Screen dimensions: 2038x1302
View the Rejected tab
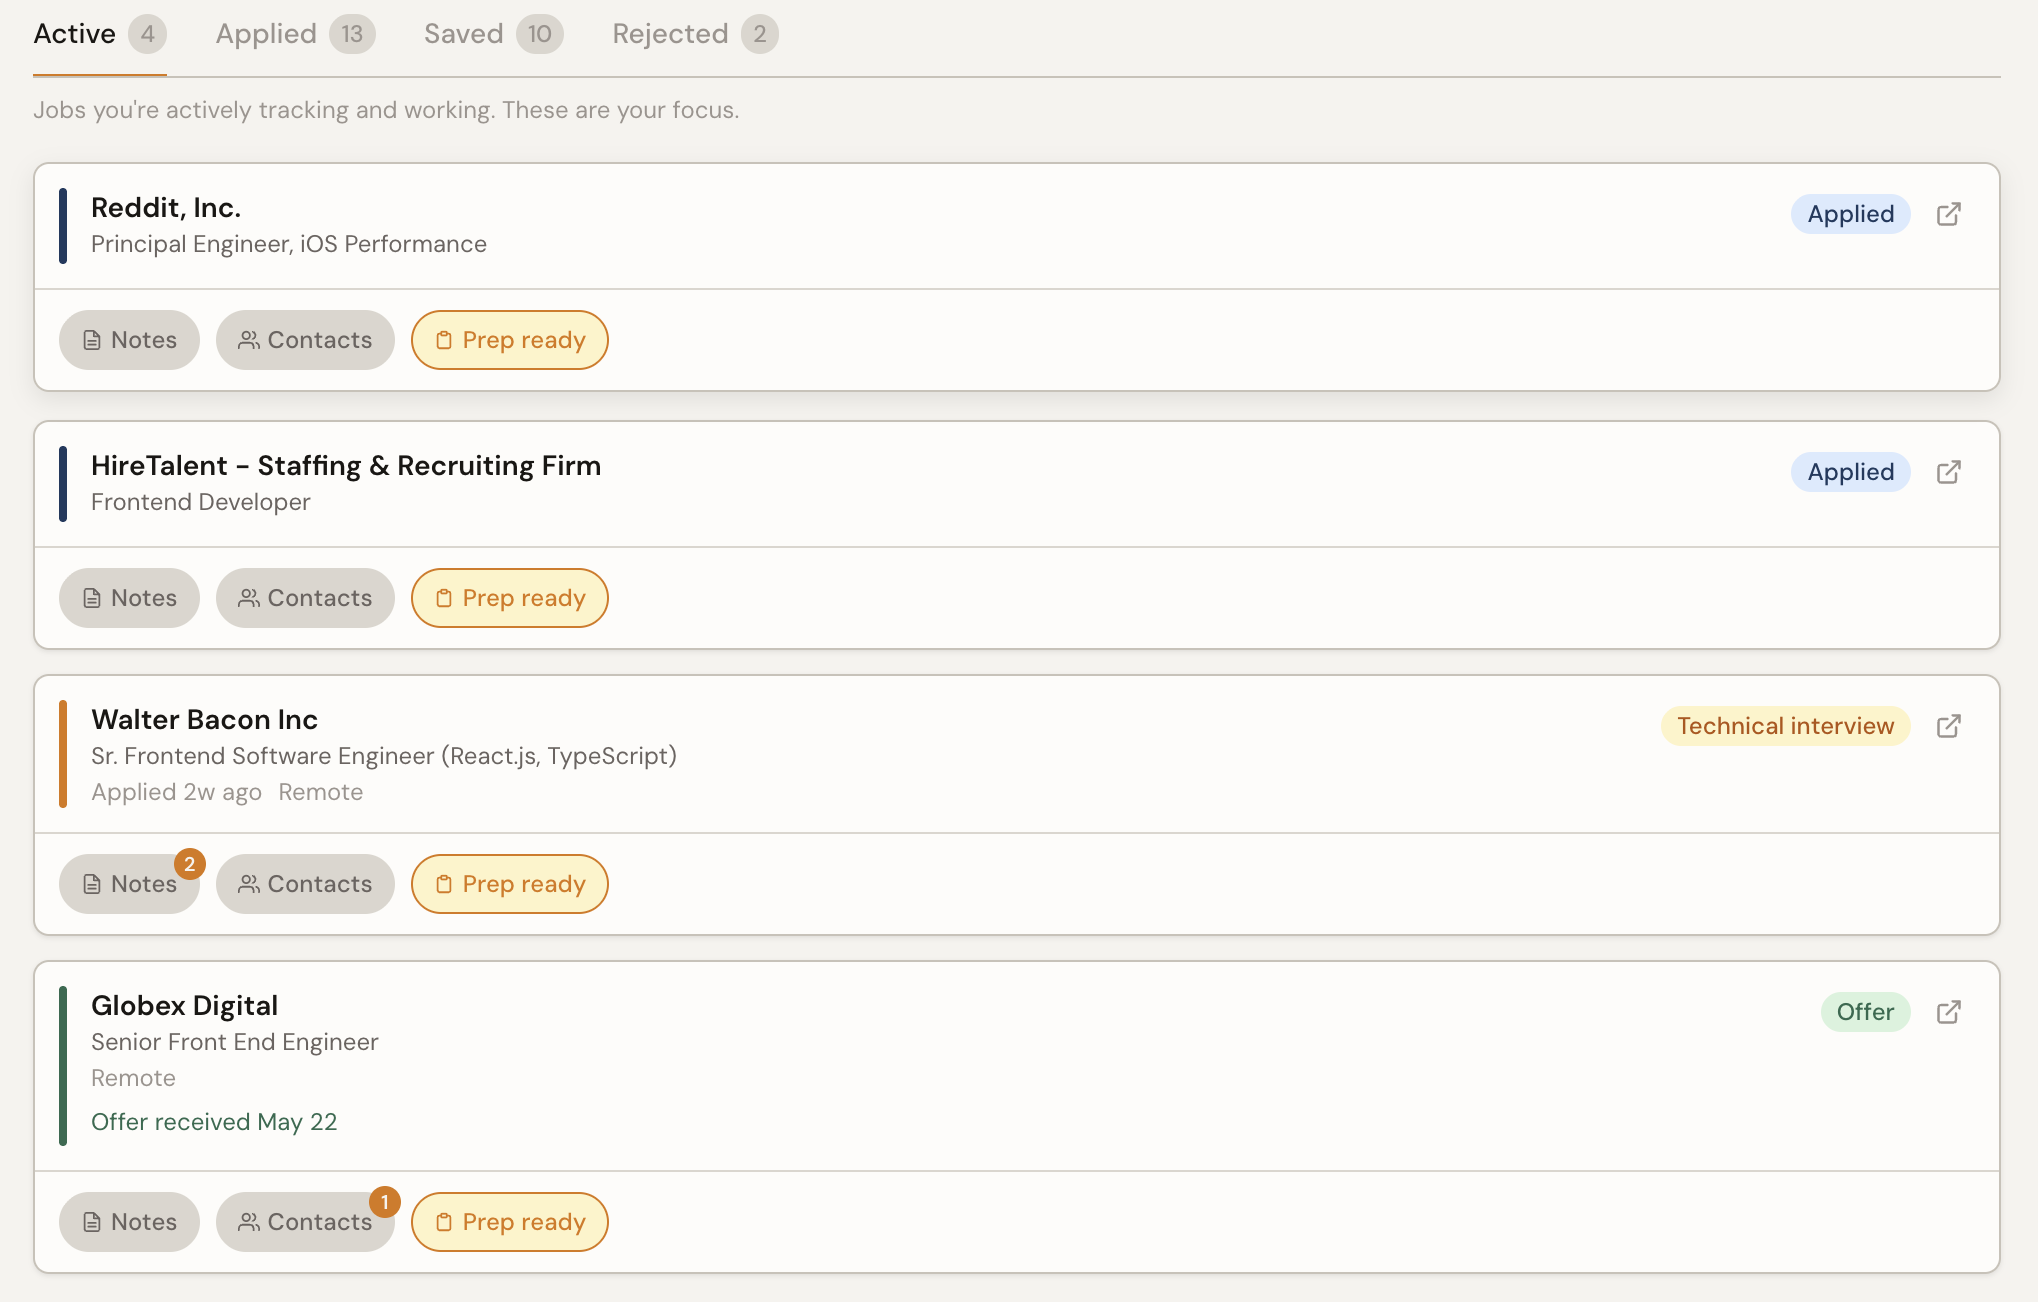click(695, 34)
